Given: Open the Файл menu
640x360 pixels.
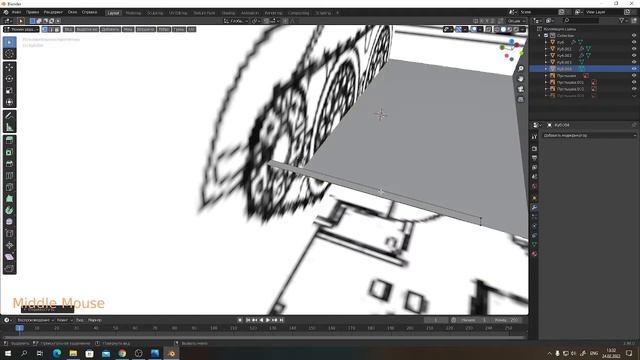Looking at the screenshot, I should tap(16, 12).
